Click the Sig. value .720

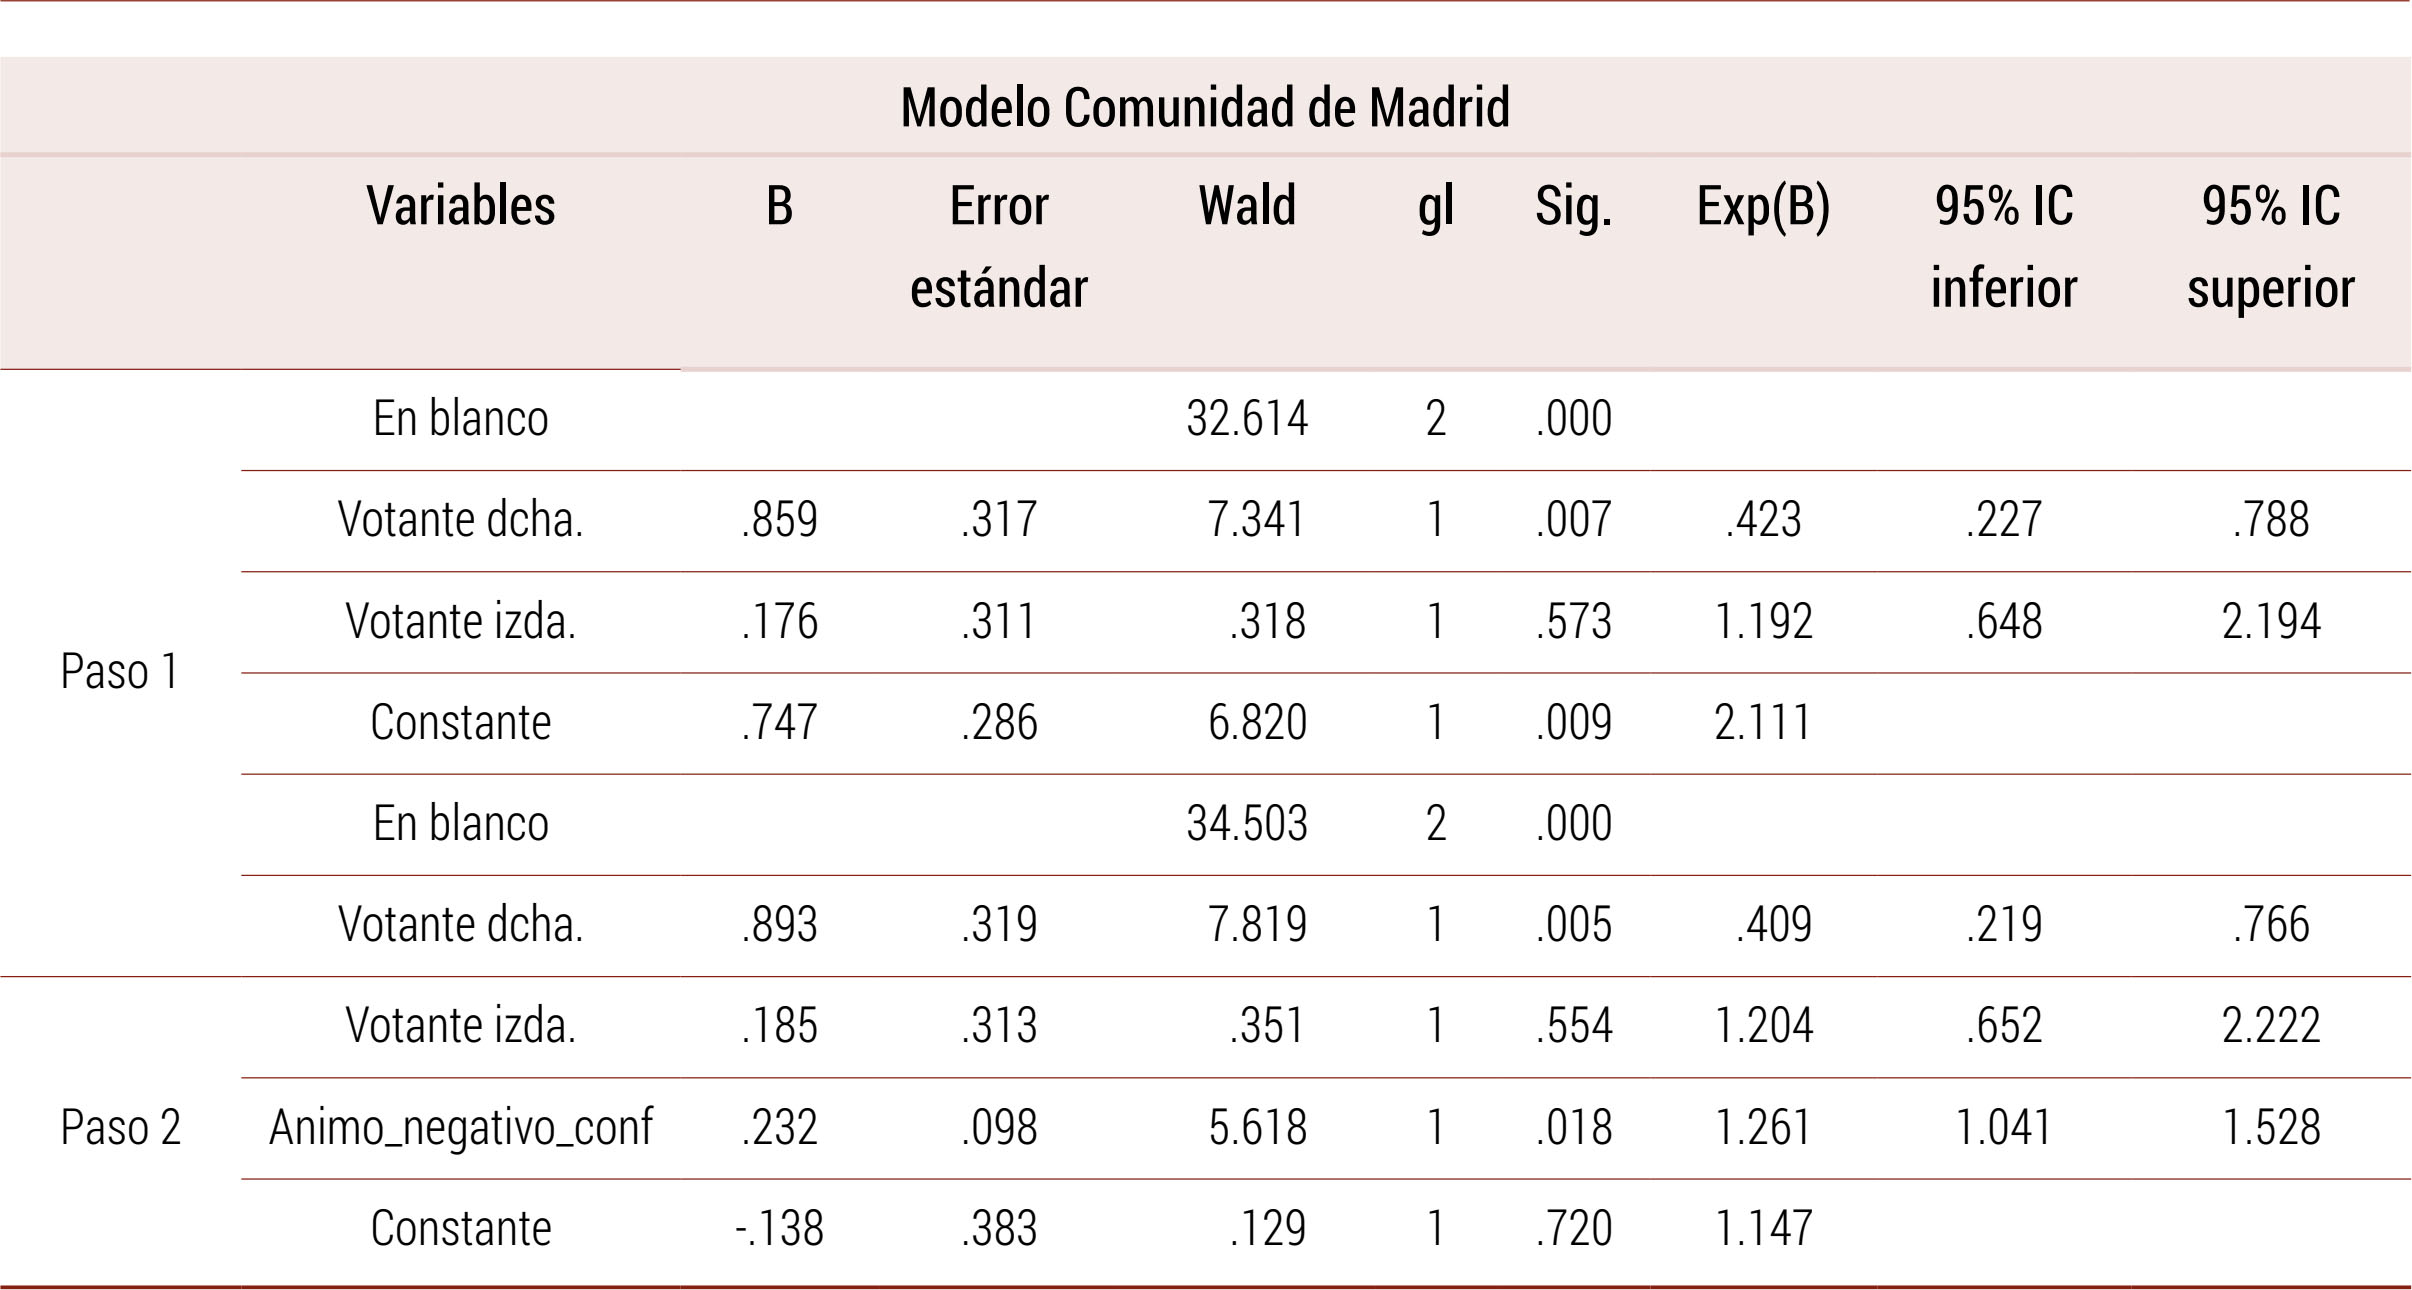click(1573, 1229)
